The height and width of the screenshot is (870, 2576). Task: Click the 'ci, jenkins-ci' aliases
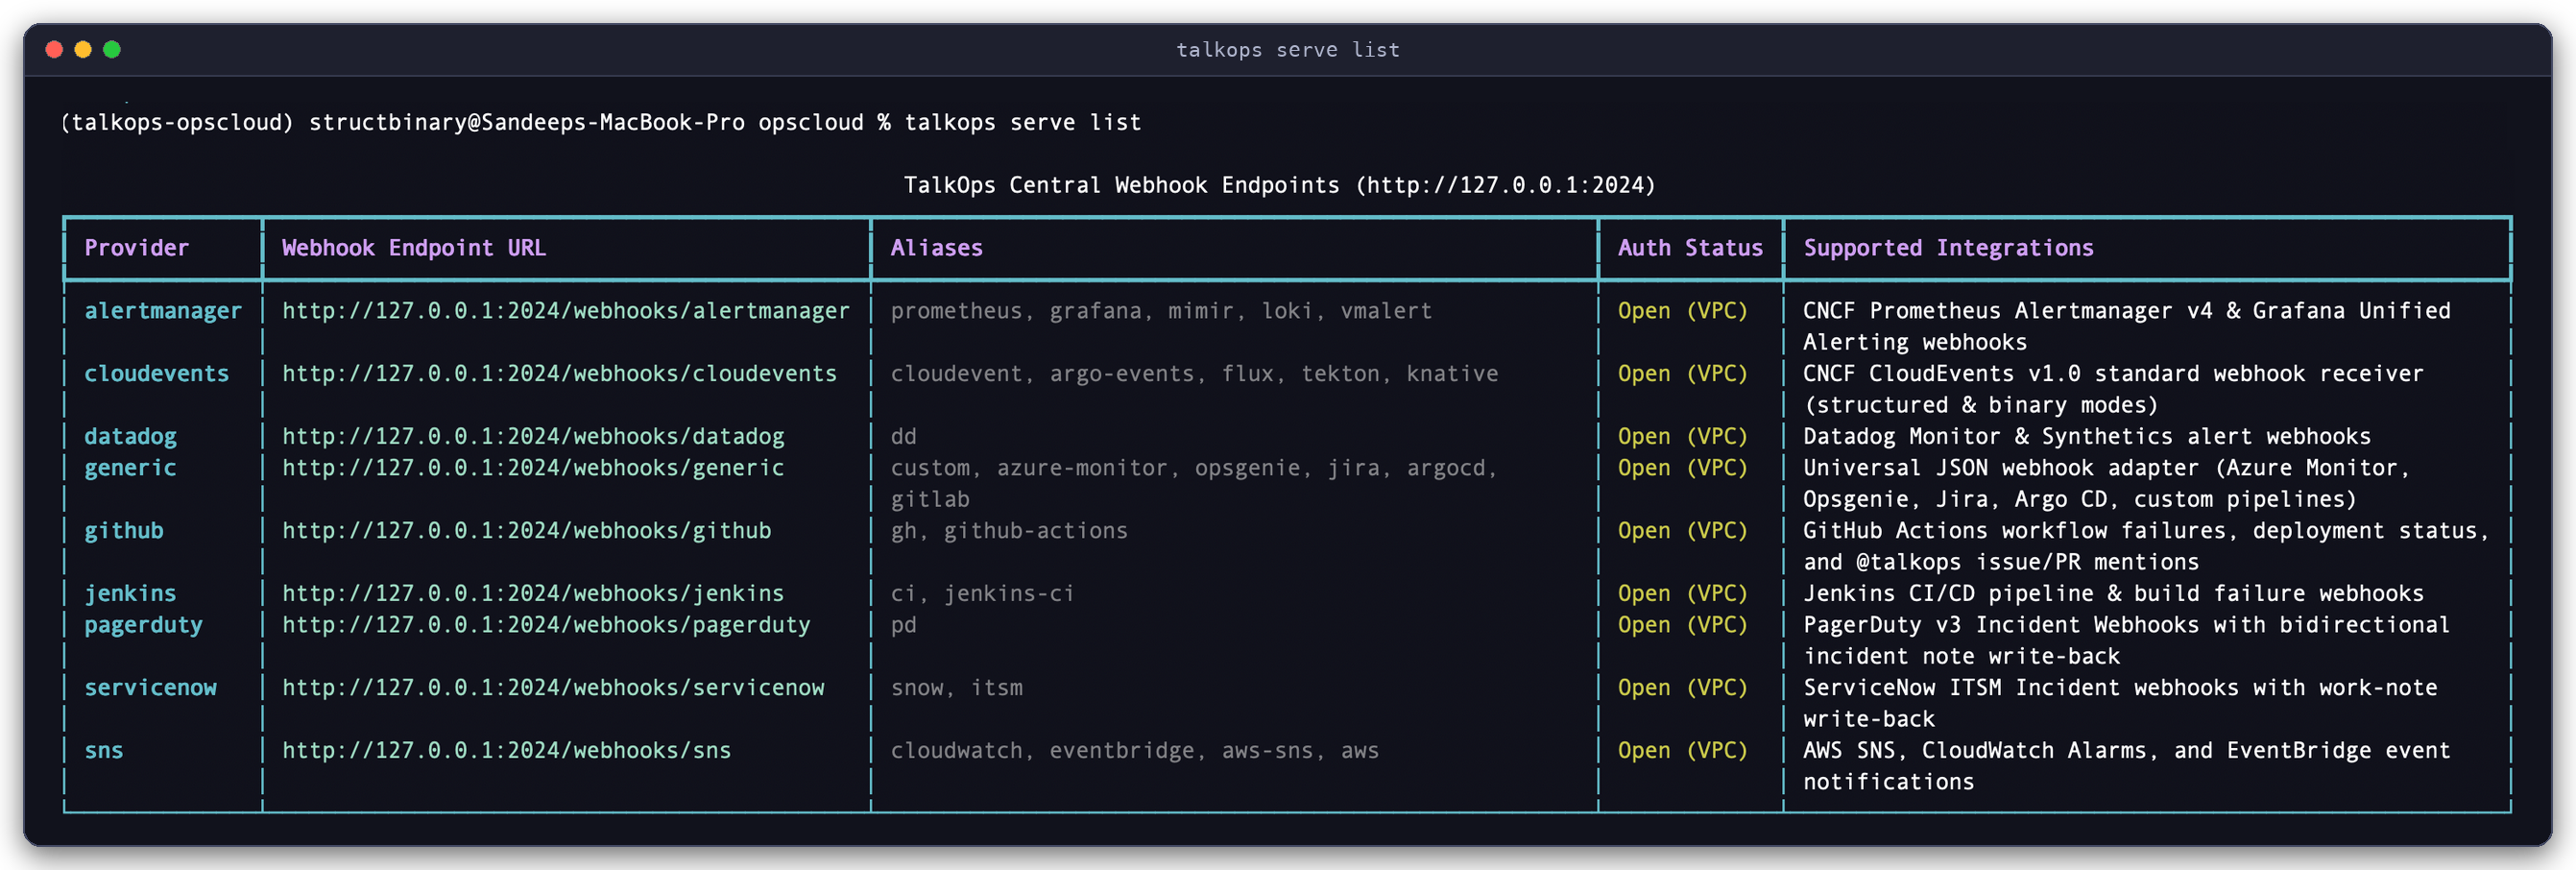982,594
